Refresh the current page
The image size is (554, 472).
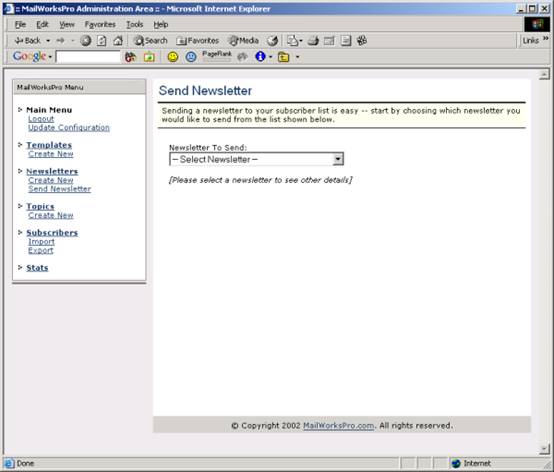tap(102, 41)
